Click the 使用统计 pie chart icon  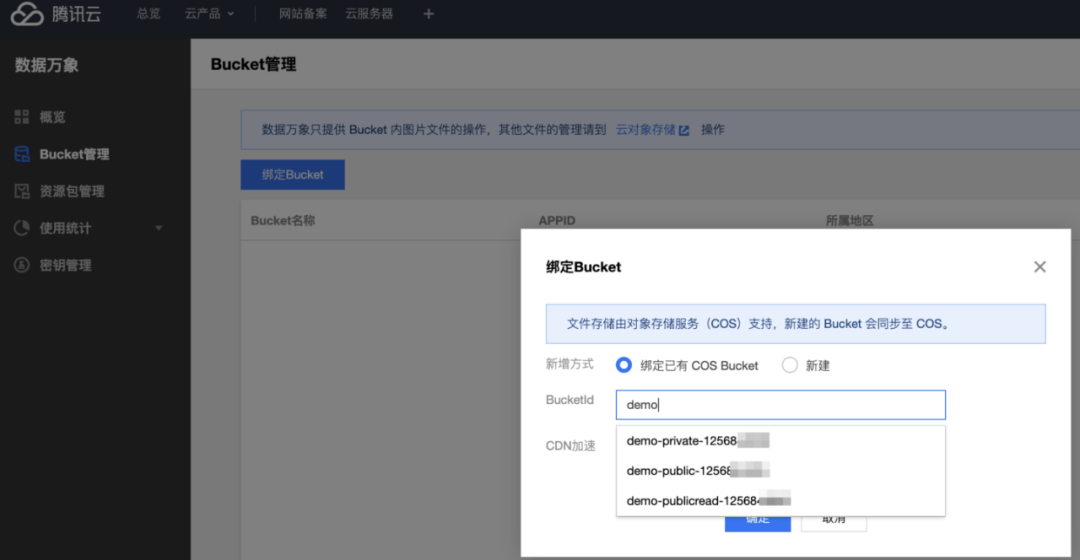(22, 228)
